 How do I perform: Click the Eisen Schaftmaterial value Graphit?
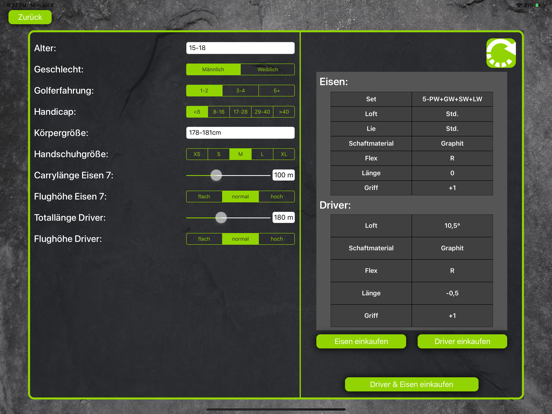(452, 143)
